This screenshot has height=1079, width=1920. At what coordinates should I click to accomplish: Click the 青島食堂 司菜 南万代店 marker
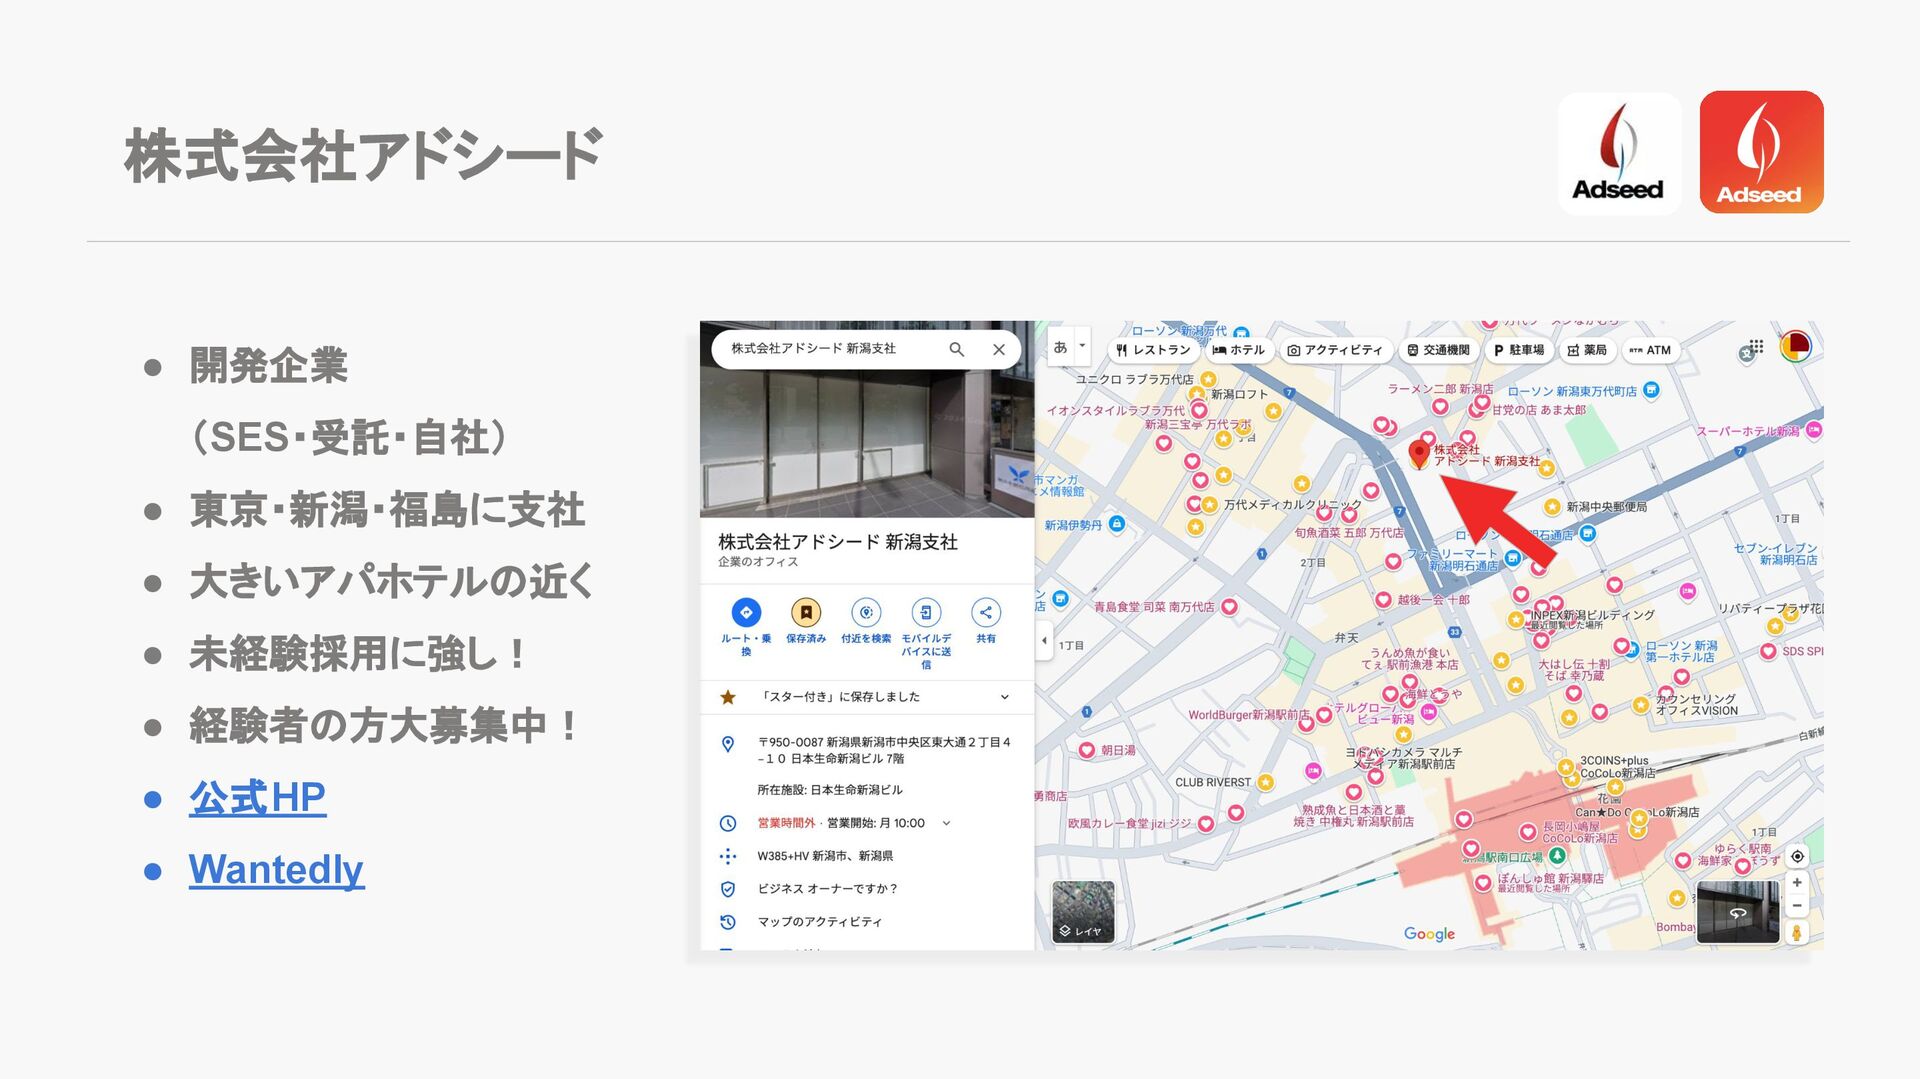click(1229, 607)
